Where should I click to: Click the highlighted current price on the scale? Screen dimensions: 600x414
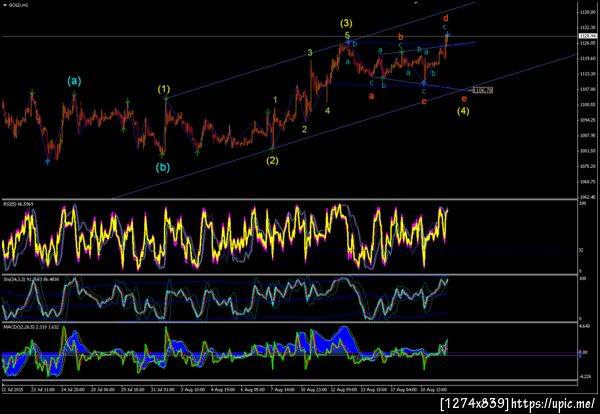click(x=588, y=36)
